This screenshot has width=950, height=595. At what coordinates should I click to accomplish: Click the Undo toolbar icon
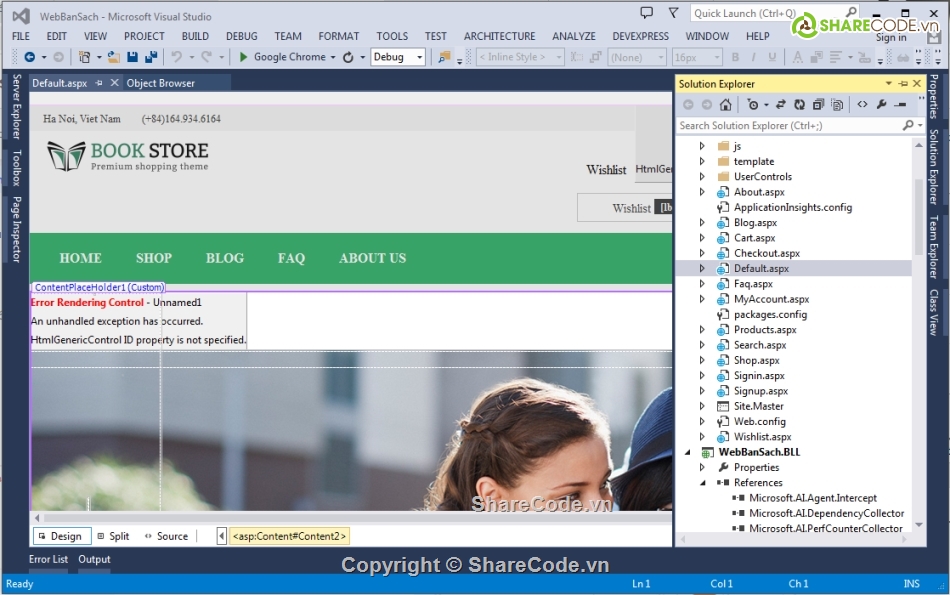tap(177, 57)
